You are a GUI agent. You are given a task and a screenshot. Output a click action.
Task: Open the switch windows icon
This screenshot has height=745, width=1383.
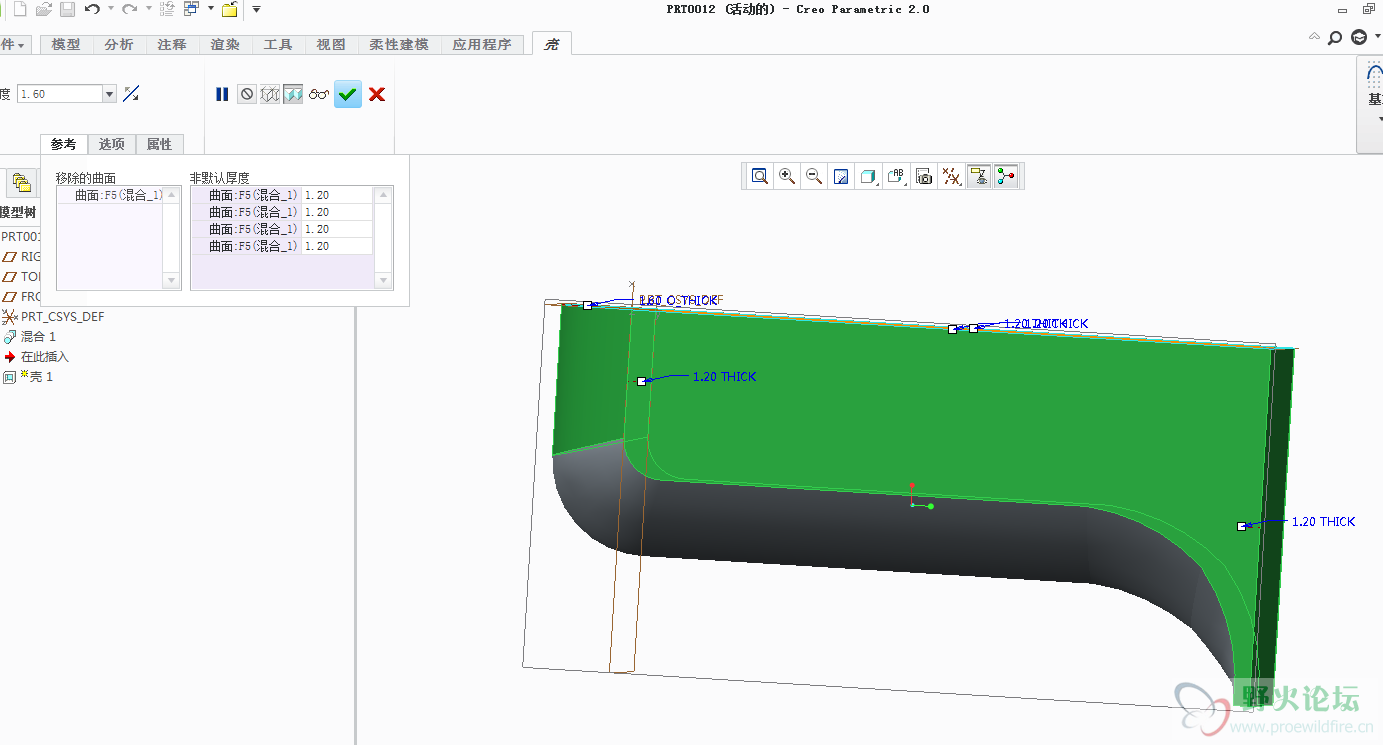click(x=191, y=9)
